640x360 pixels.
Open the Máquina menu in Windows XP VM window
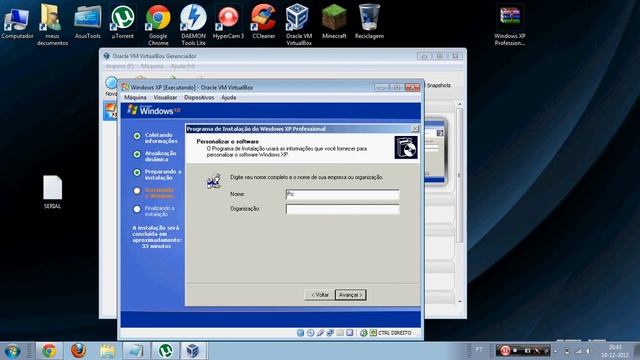pyautogui.click(x=135, y=98)
